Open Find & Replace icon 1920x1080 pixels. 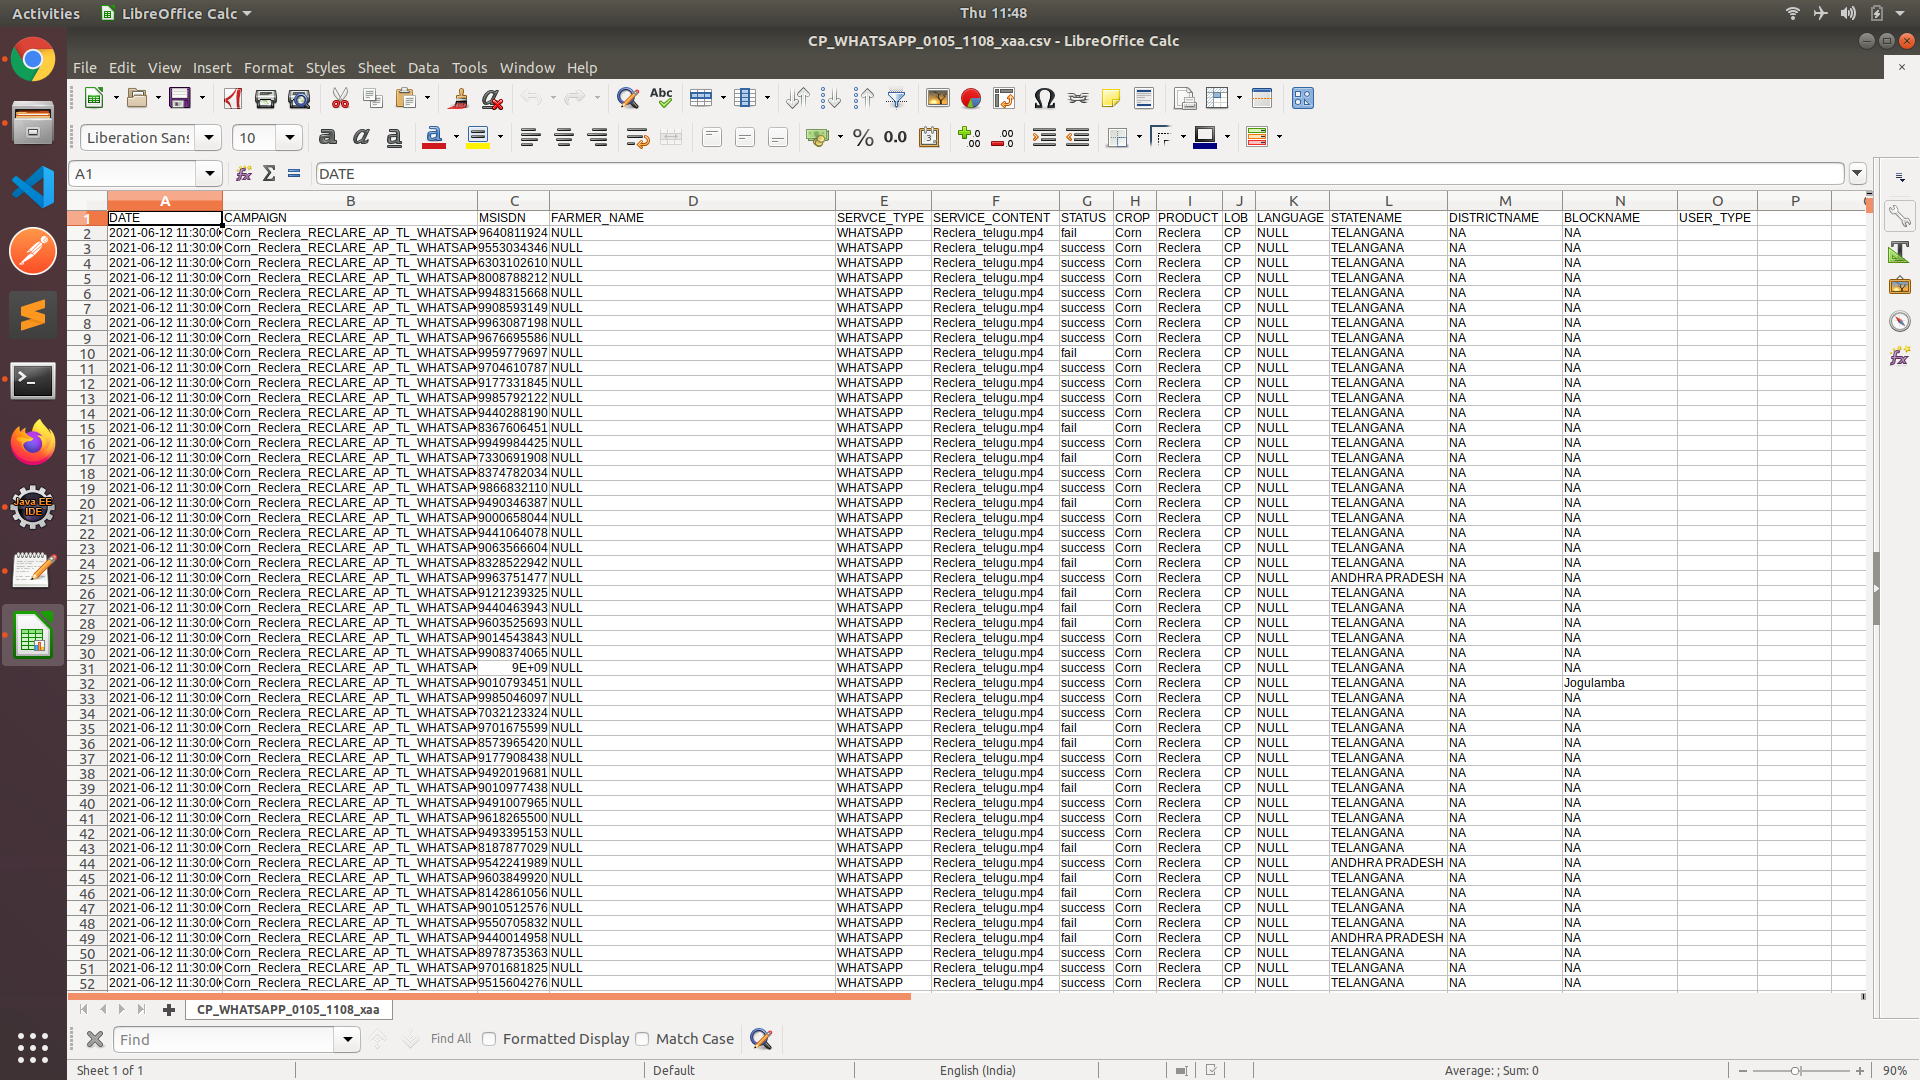[628, 98]
